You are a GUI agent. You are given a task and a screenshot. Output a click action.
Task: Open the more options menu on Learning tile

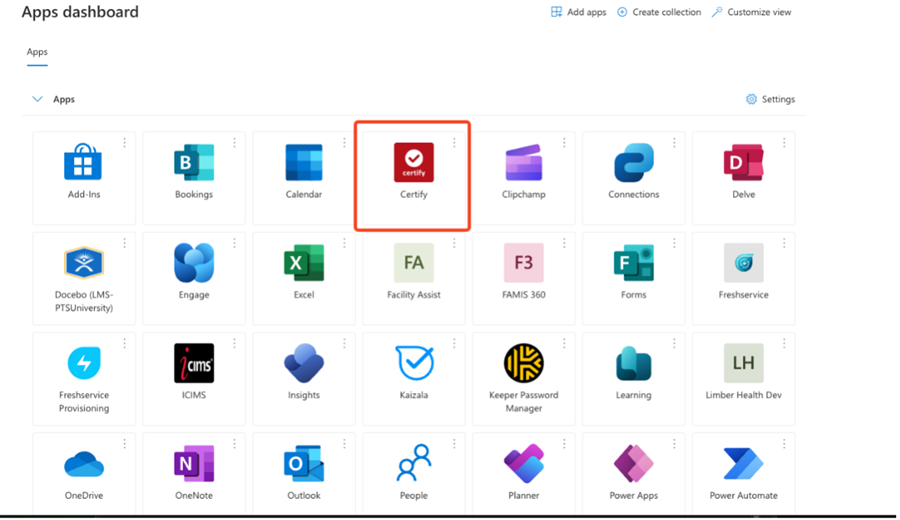pos(674,343)
